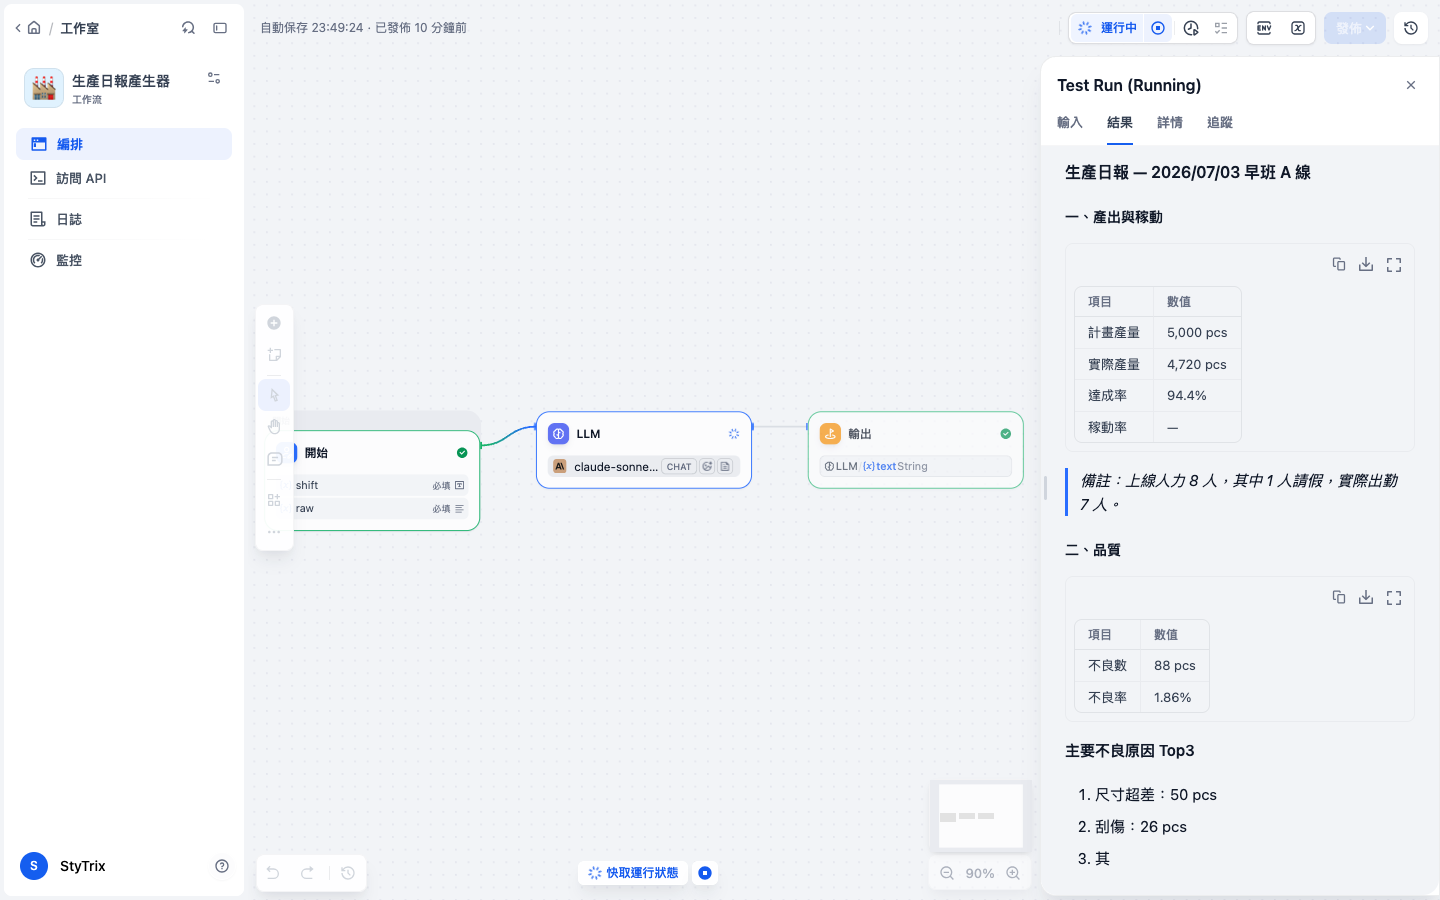Open the 監控 page
Screen dimensions: 1440x900
[124, 260]
